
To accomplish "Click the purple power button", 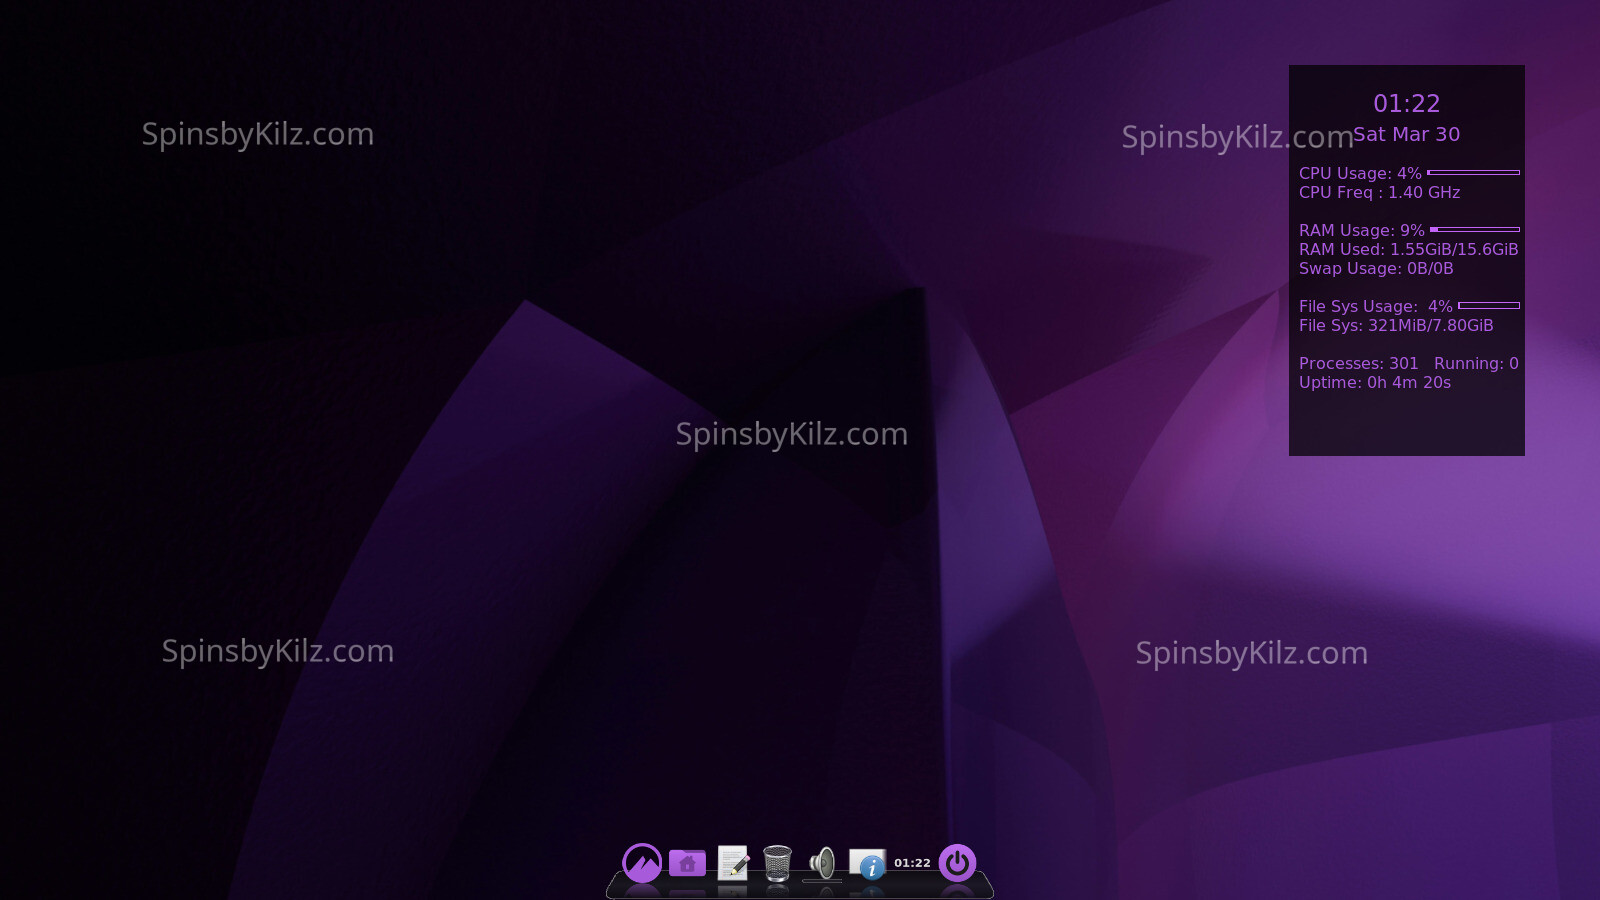I will [x=957, y=862].
